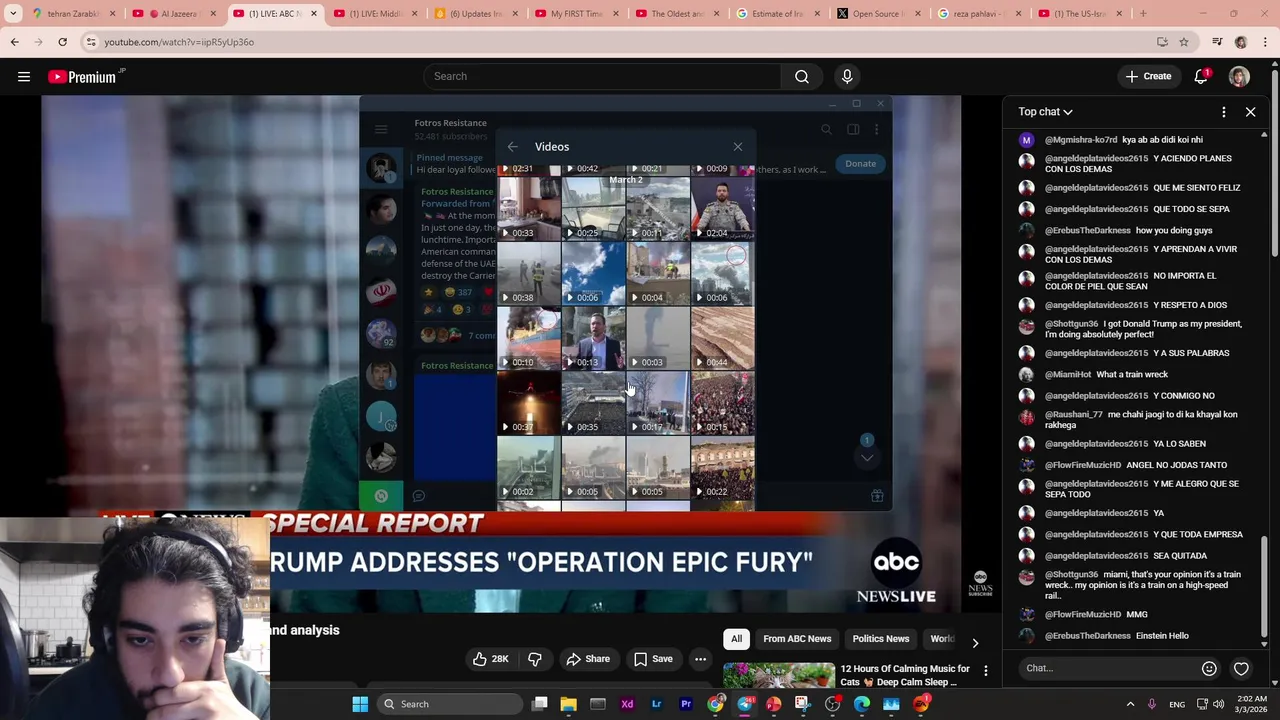
Task: Show hidden system tray icons
Action: (x=1131, y=704)
